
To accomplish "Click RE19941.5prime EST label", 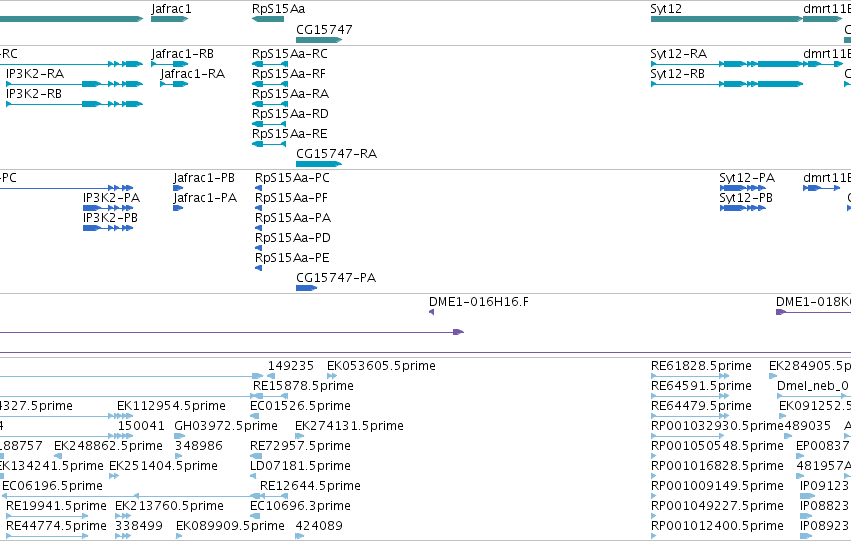I will tap(56, 506).
